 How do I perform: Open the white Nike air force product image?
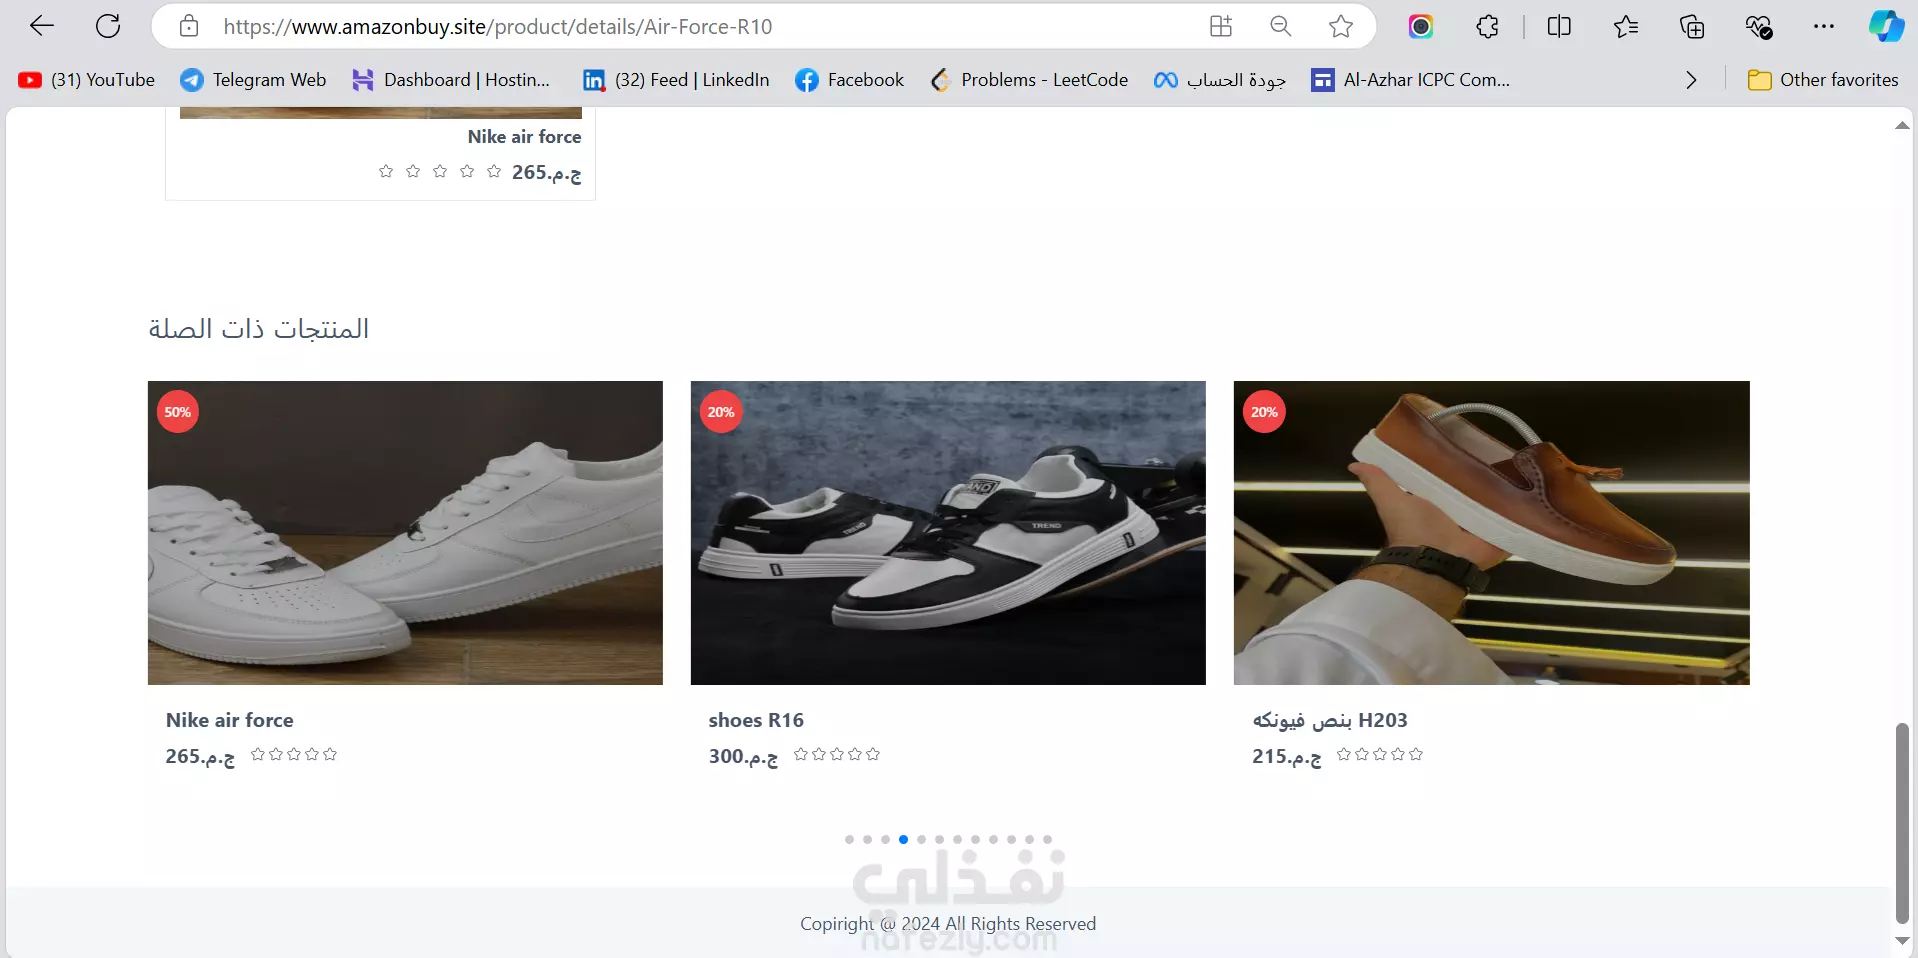405,533
